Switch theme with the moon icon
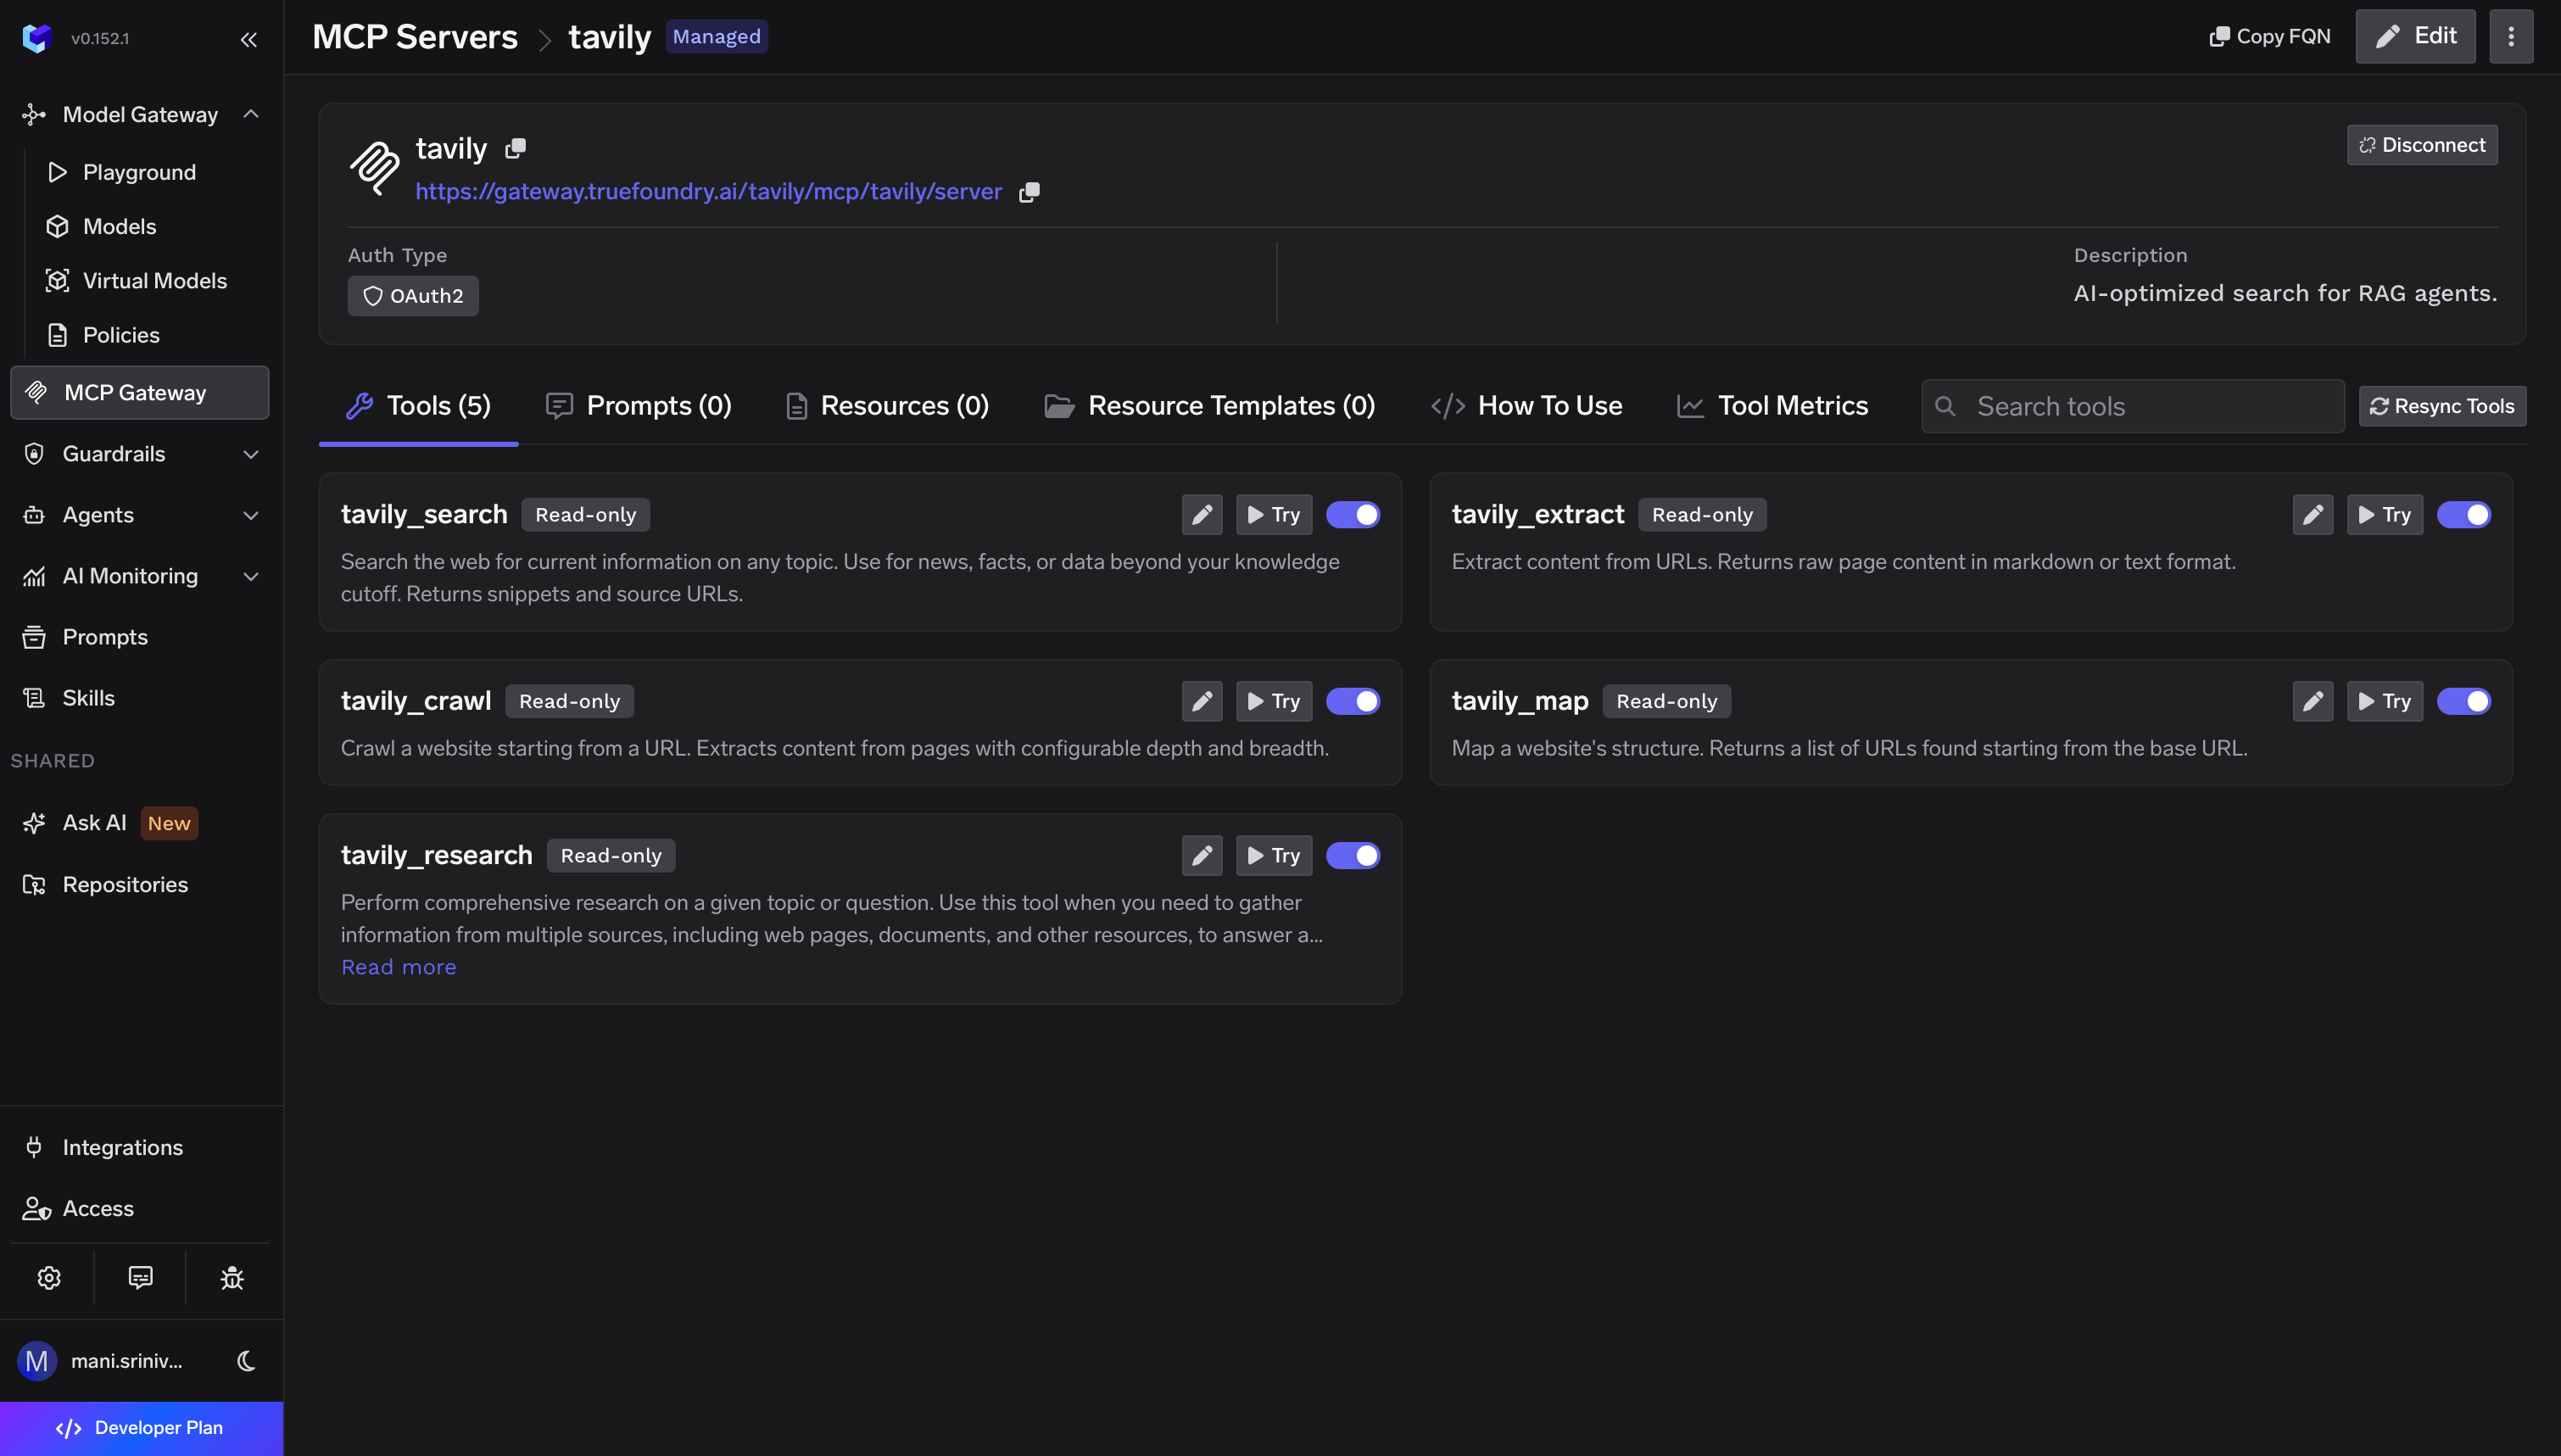The height and width of the screenshot is (1456, 2561). pos(246,1361)
